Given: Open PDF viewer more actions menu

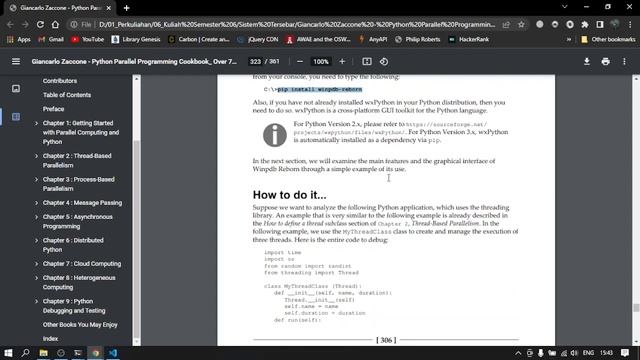Looking at the screenshot, I should coord(624,62).
